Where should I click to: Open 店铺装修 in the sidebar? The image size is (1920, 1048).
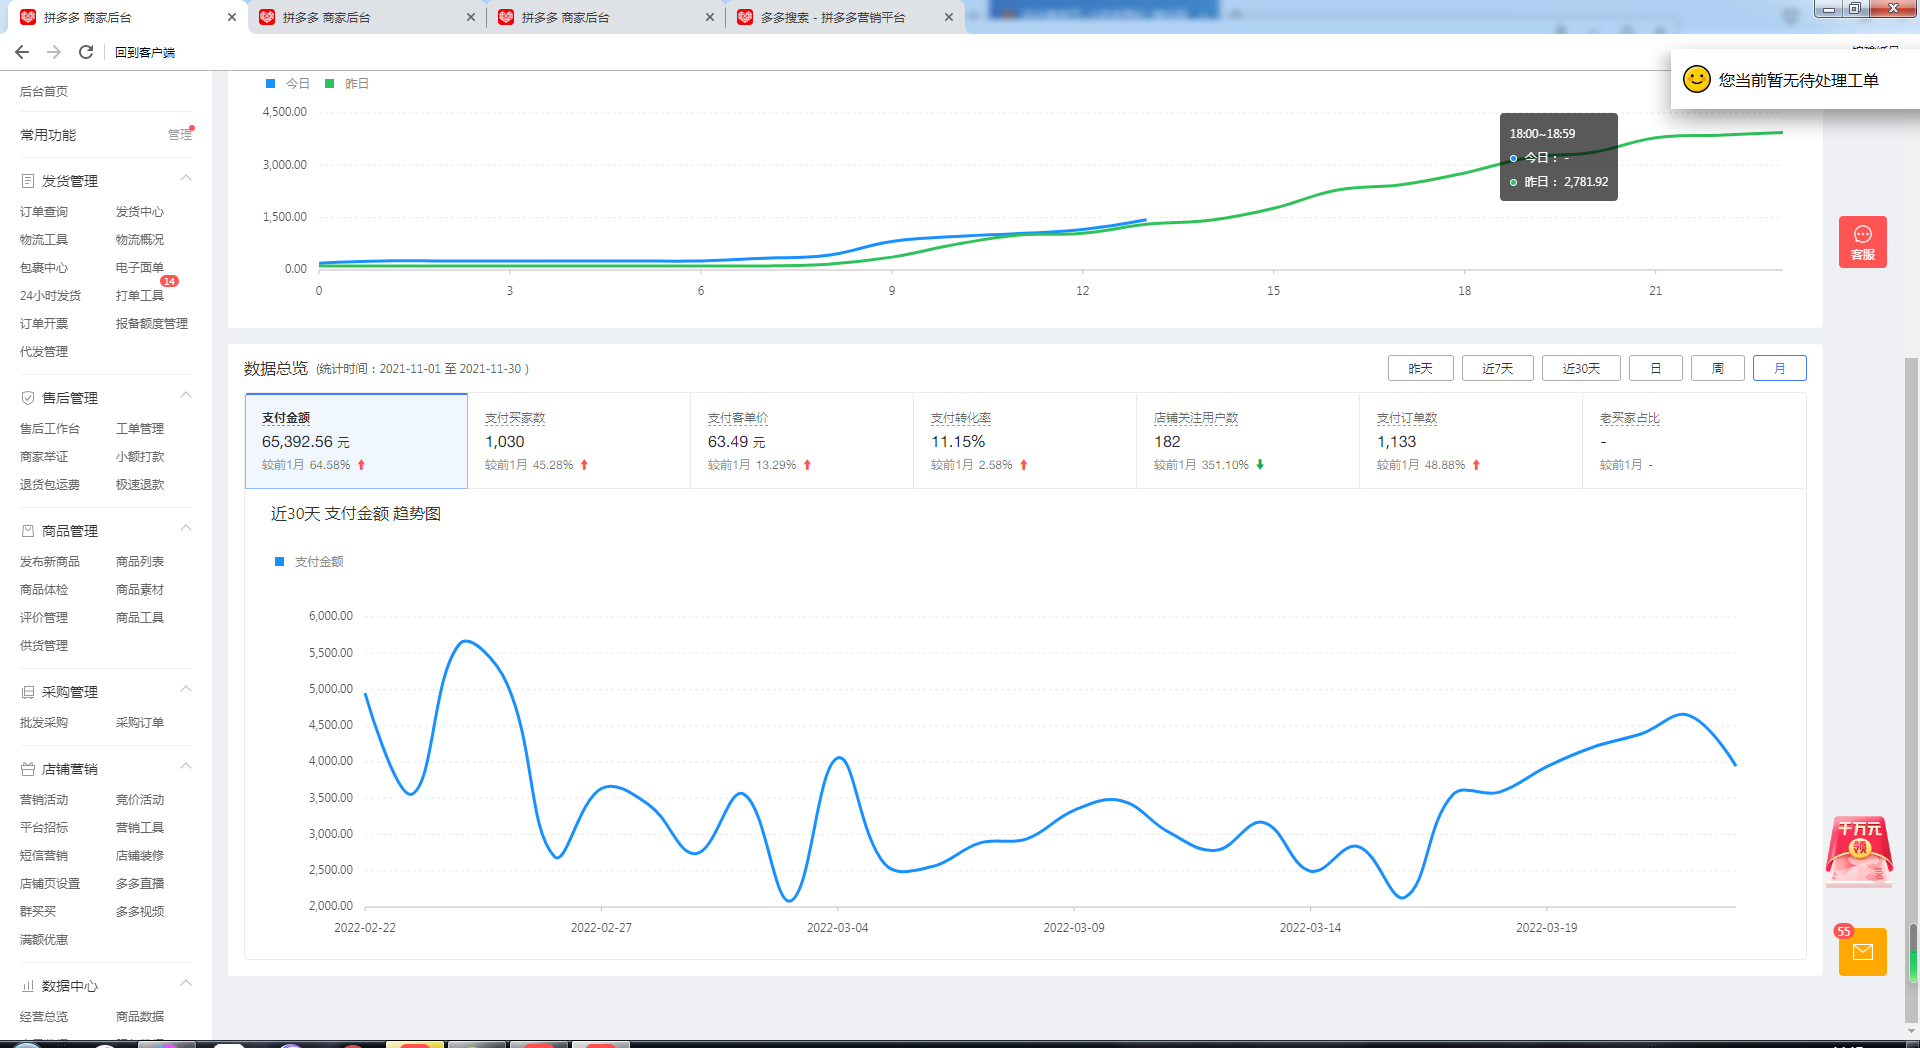click(x=140, y=856)
